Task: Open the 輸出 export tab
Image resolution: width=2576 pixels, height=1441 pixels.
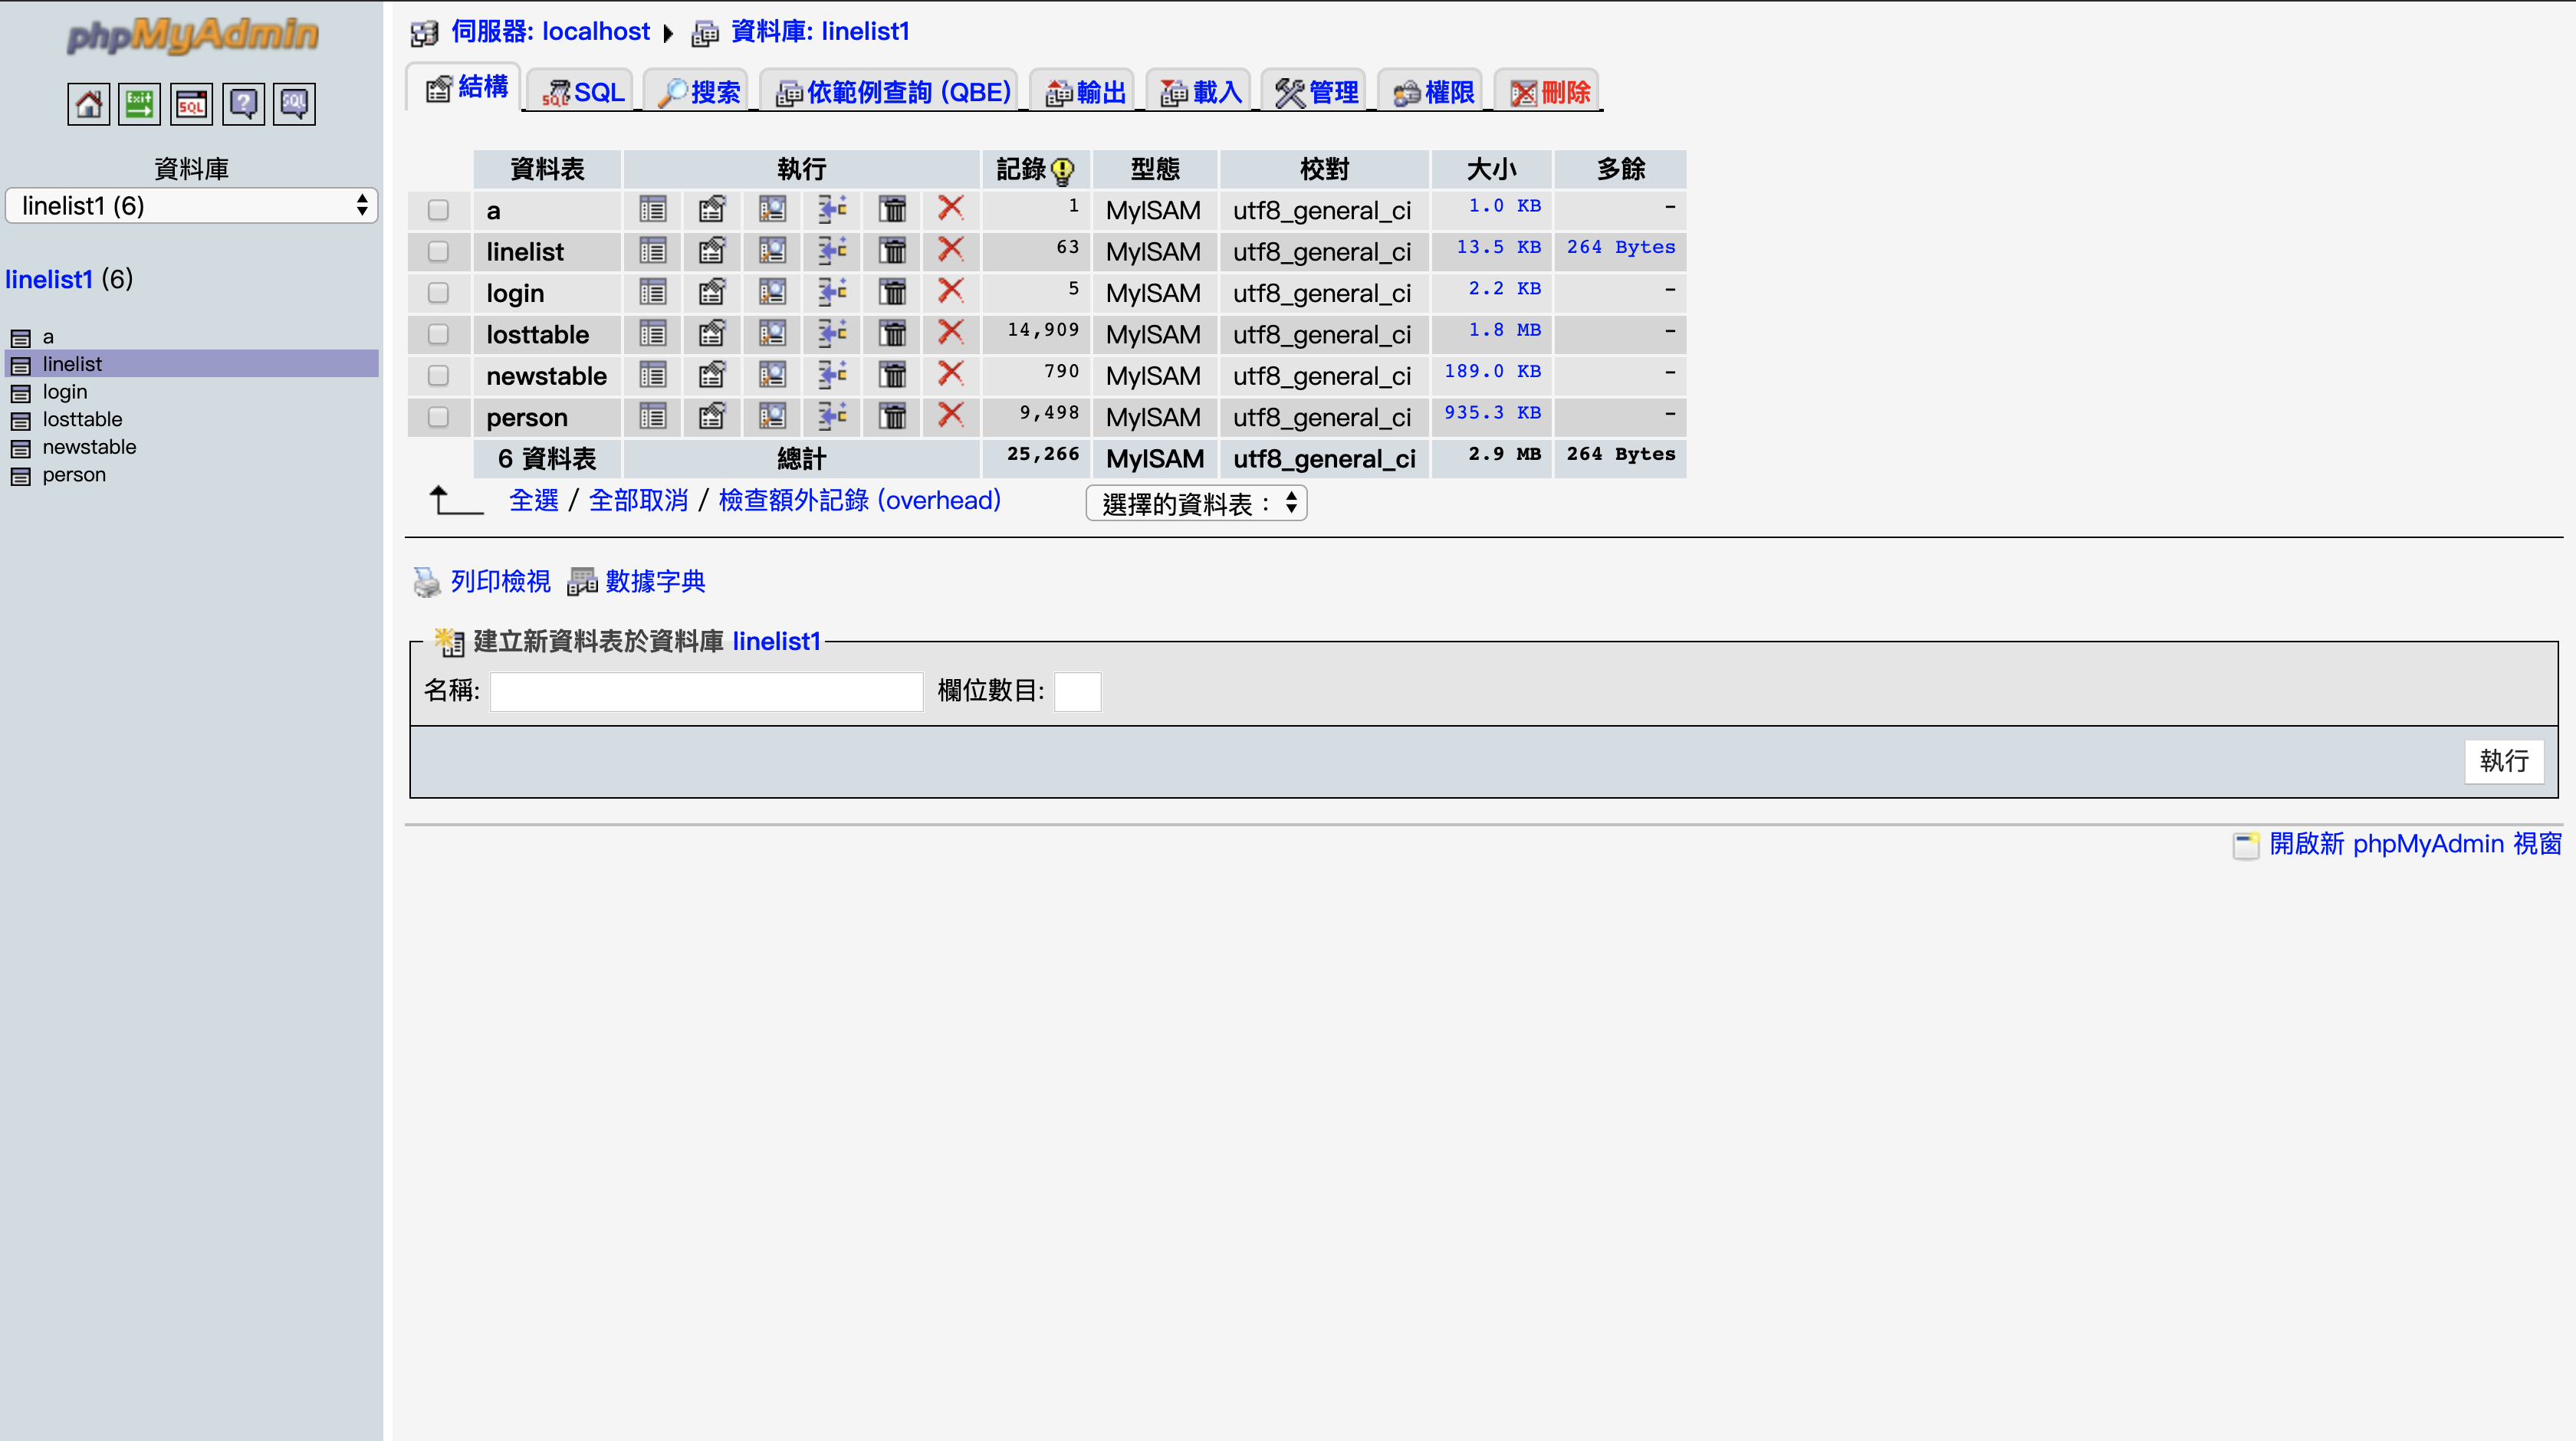Action: tap(1083, 92)
